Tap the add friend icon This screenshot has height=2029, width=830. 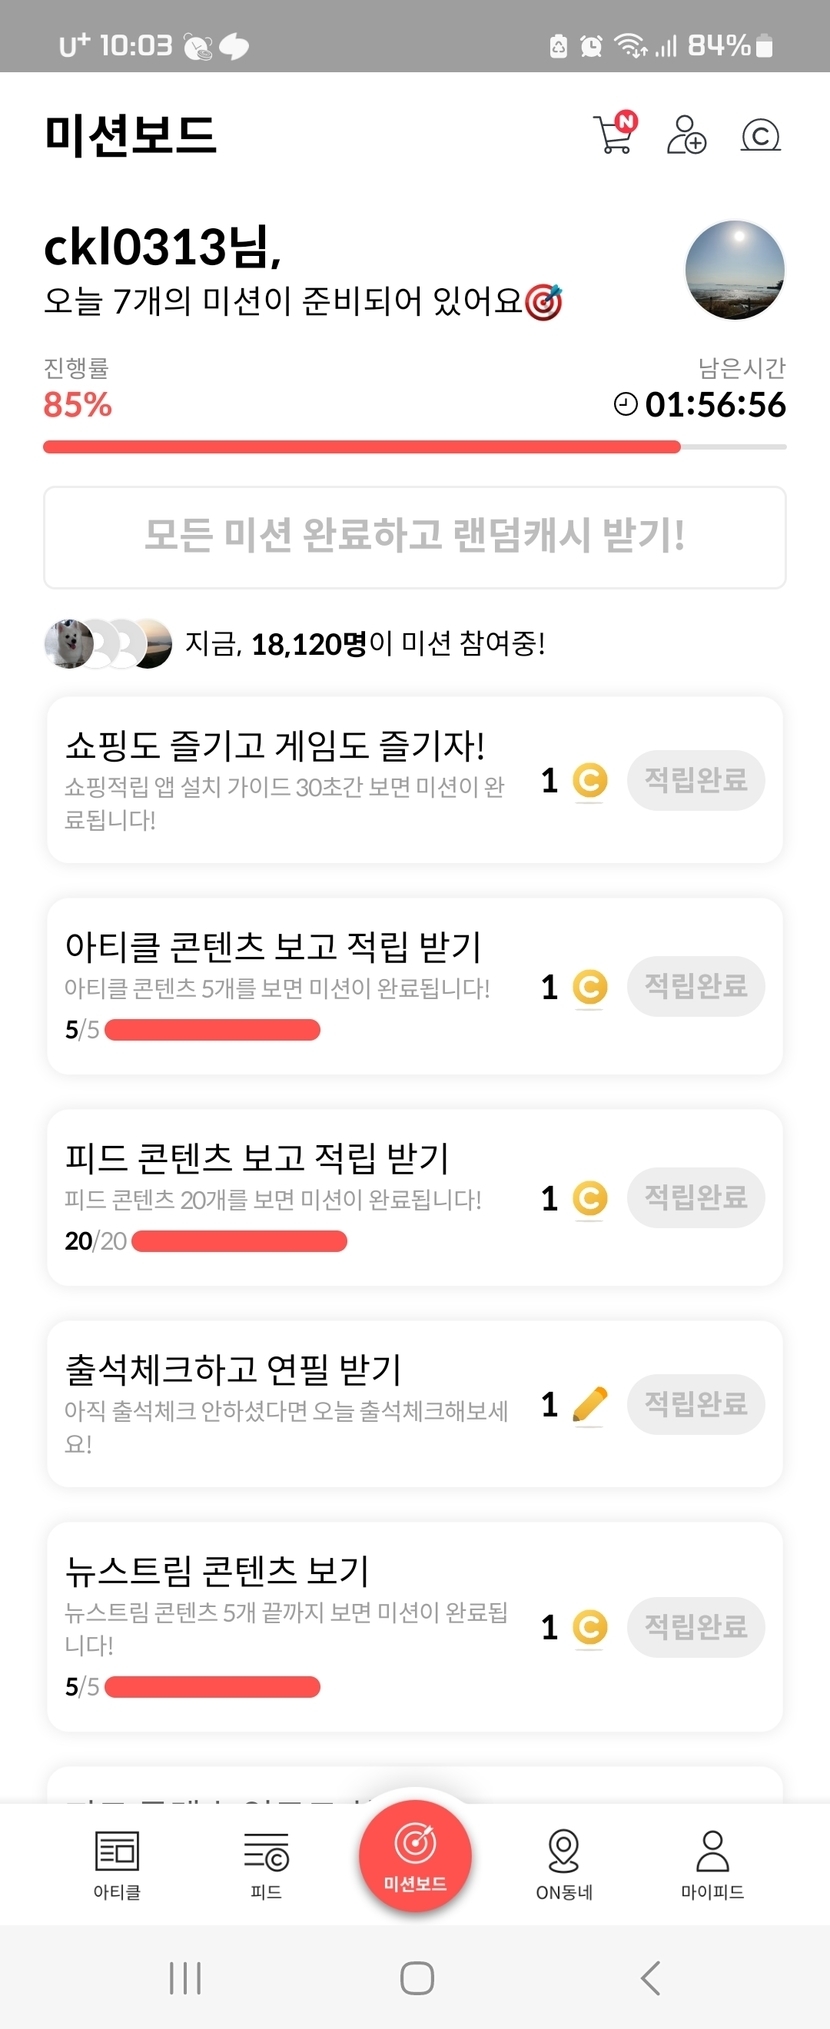[686, 135]
